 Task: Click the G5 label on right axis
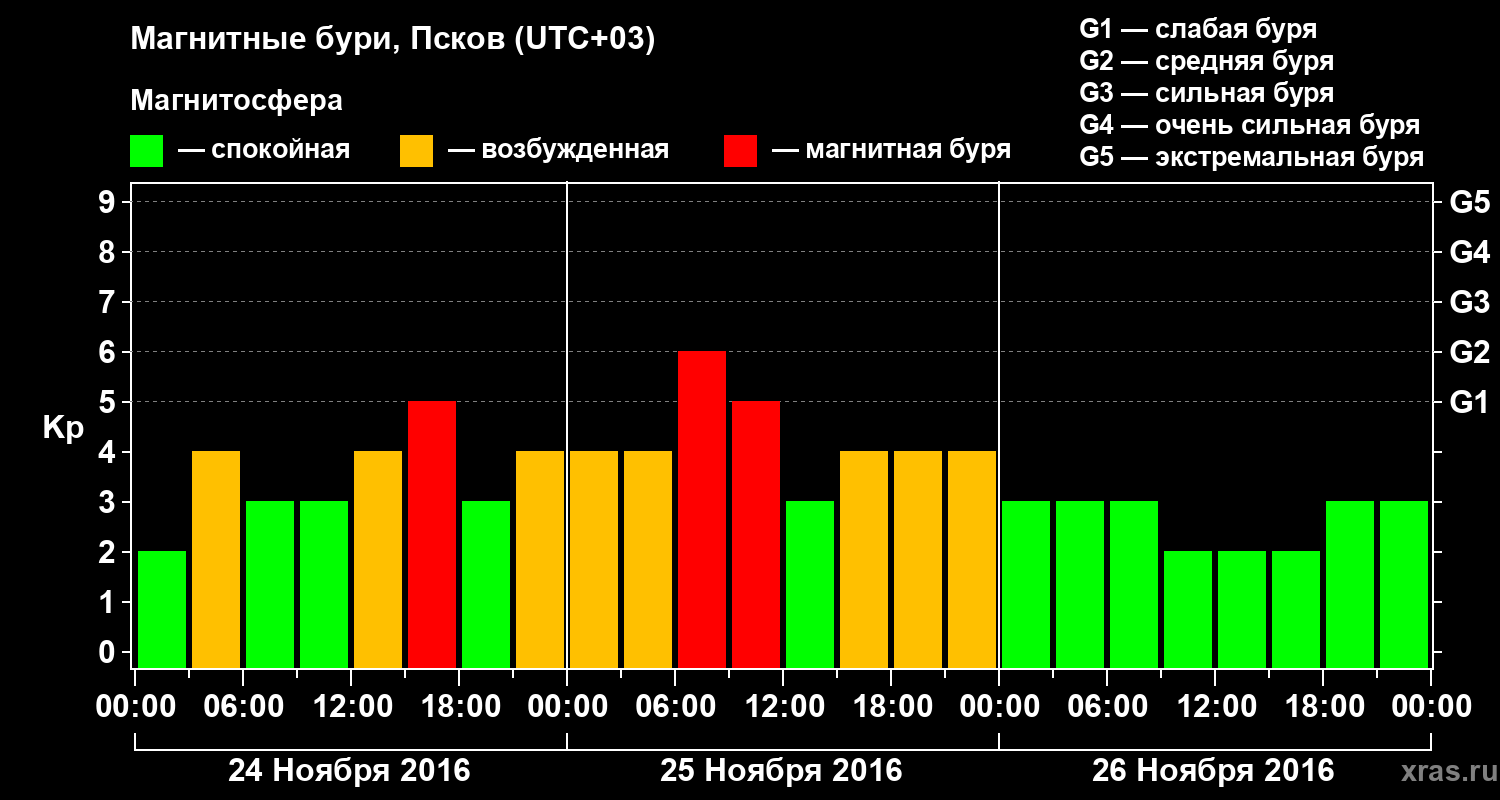point(1470,202)
